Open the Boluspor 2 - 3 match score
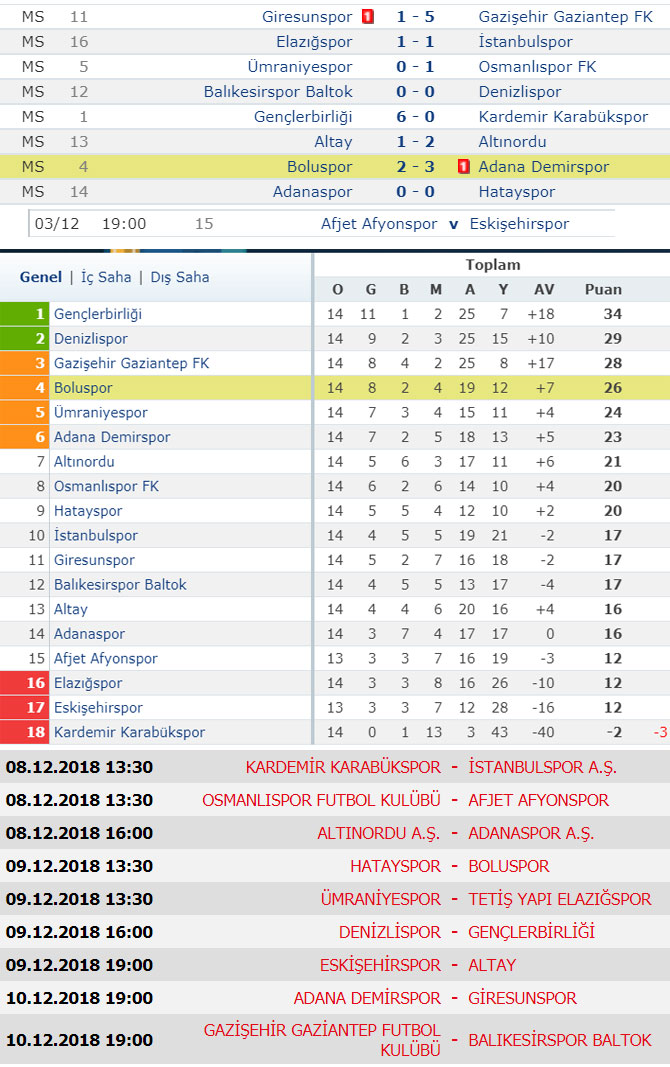This screenshot has width=670, height=1067. click(x=415, y=167)
